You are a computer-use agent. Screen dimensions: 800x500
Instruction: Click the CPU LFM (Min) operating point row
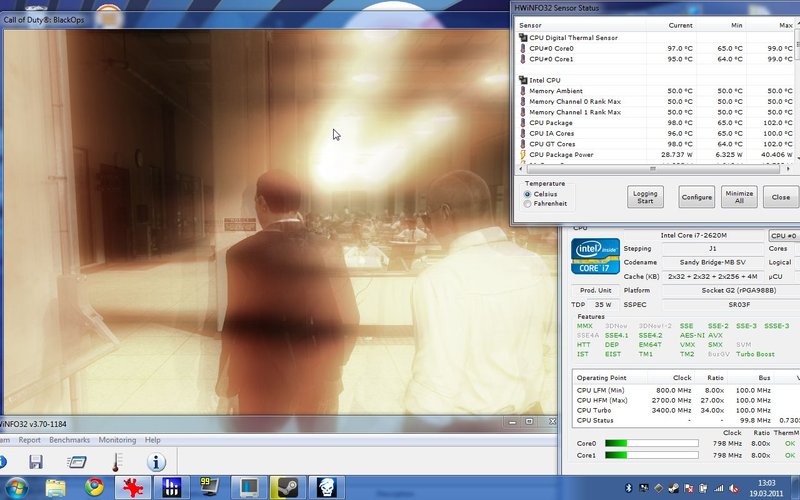point(686,390)
